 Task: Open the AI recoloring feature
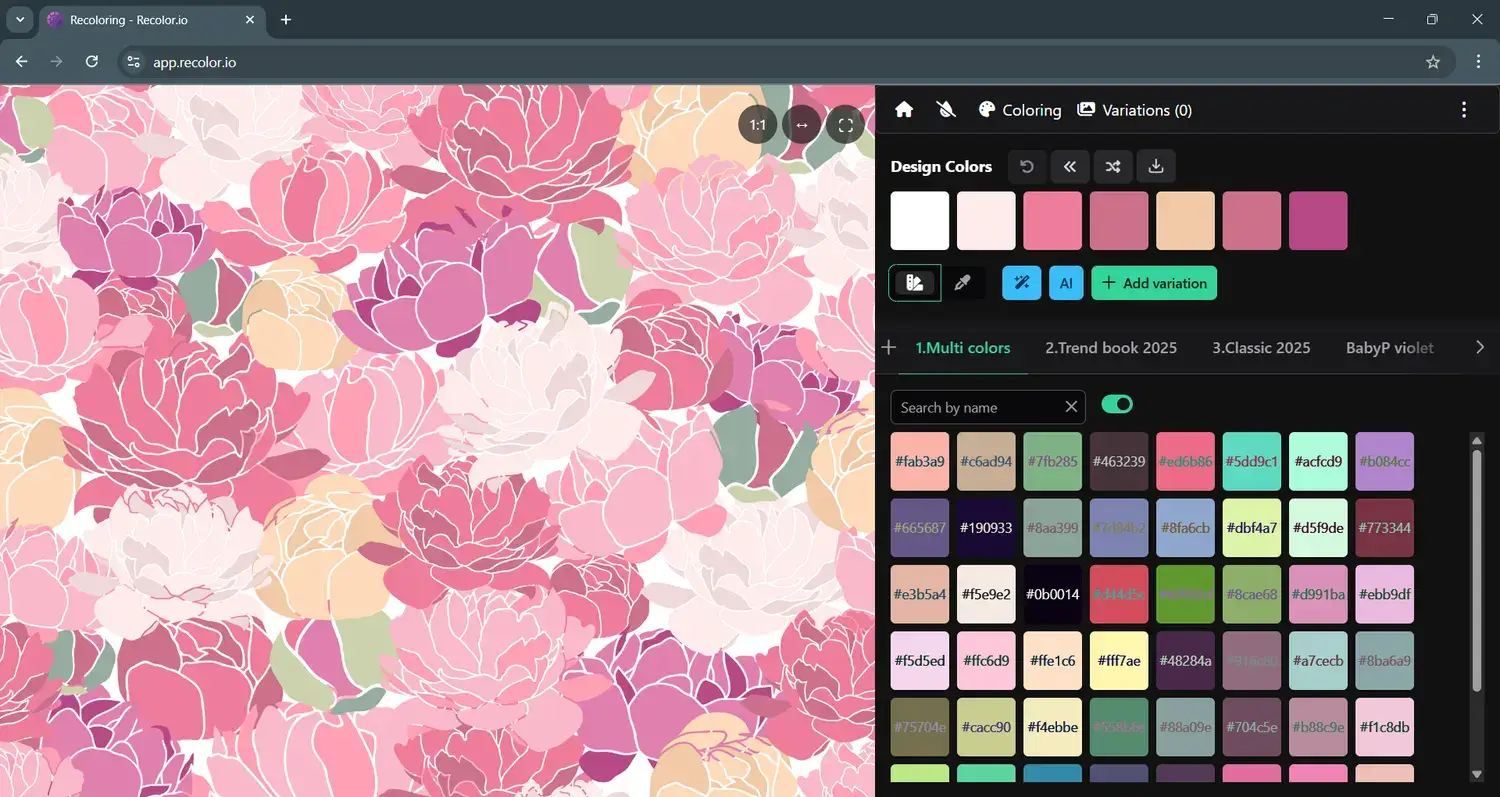click(1065, 283)
